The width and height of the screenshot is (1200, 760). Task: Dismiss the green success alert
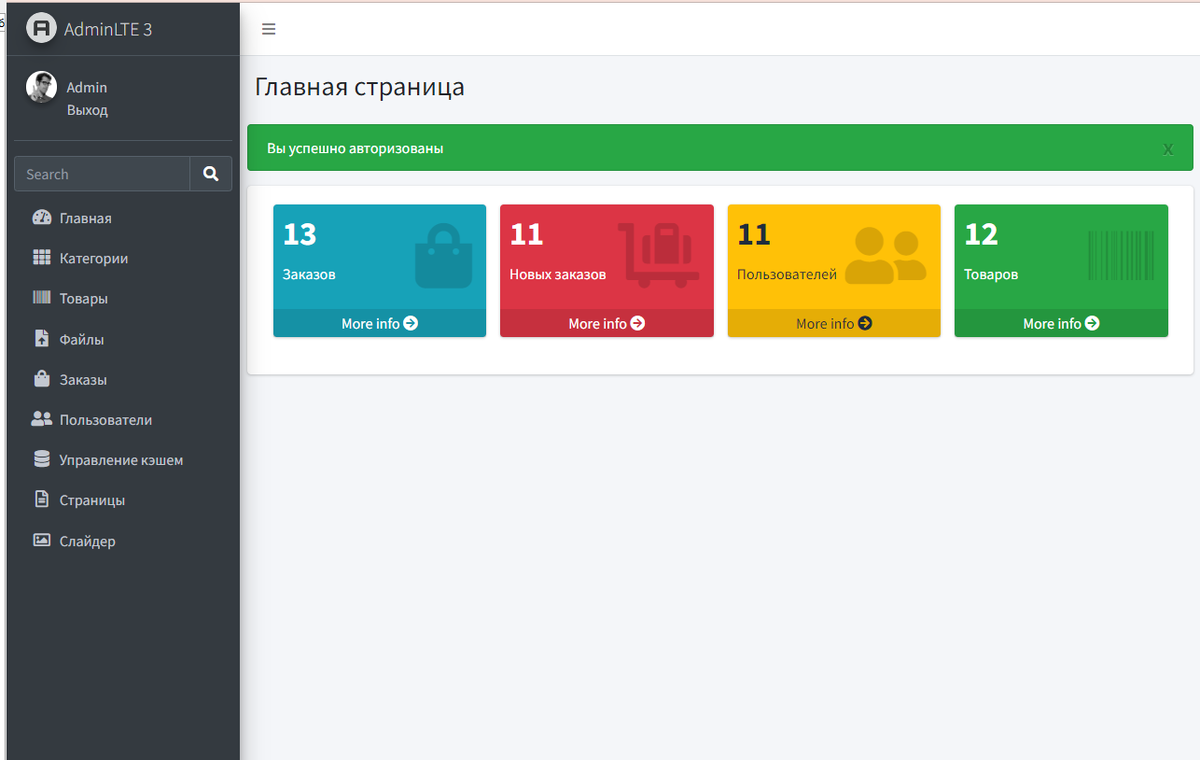[1167, 148]
